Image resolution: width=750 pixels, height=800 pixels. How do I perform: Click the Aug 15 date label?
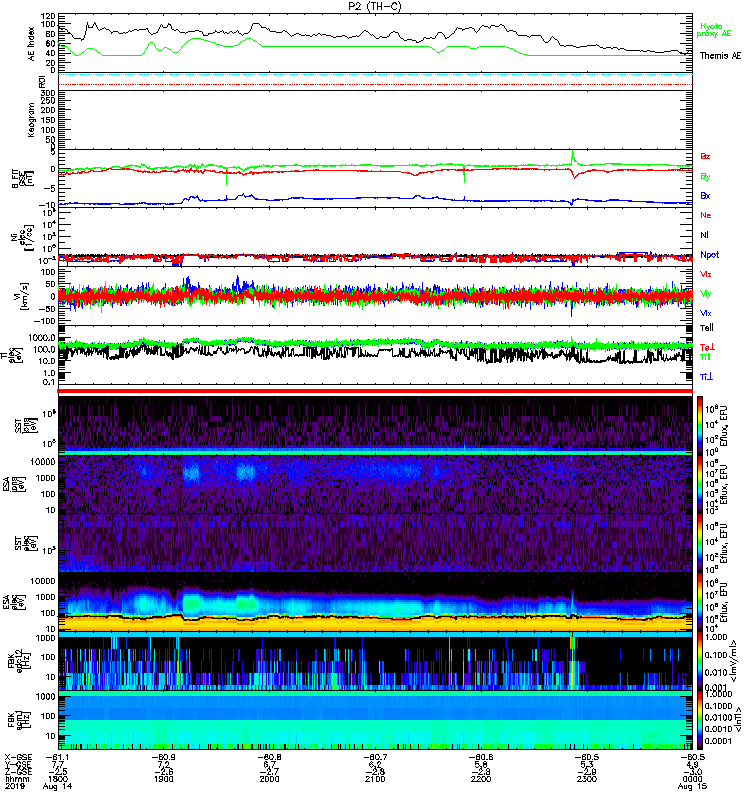(692, 787)
